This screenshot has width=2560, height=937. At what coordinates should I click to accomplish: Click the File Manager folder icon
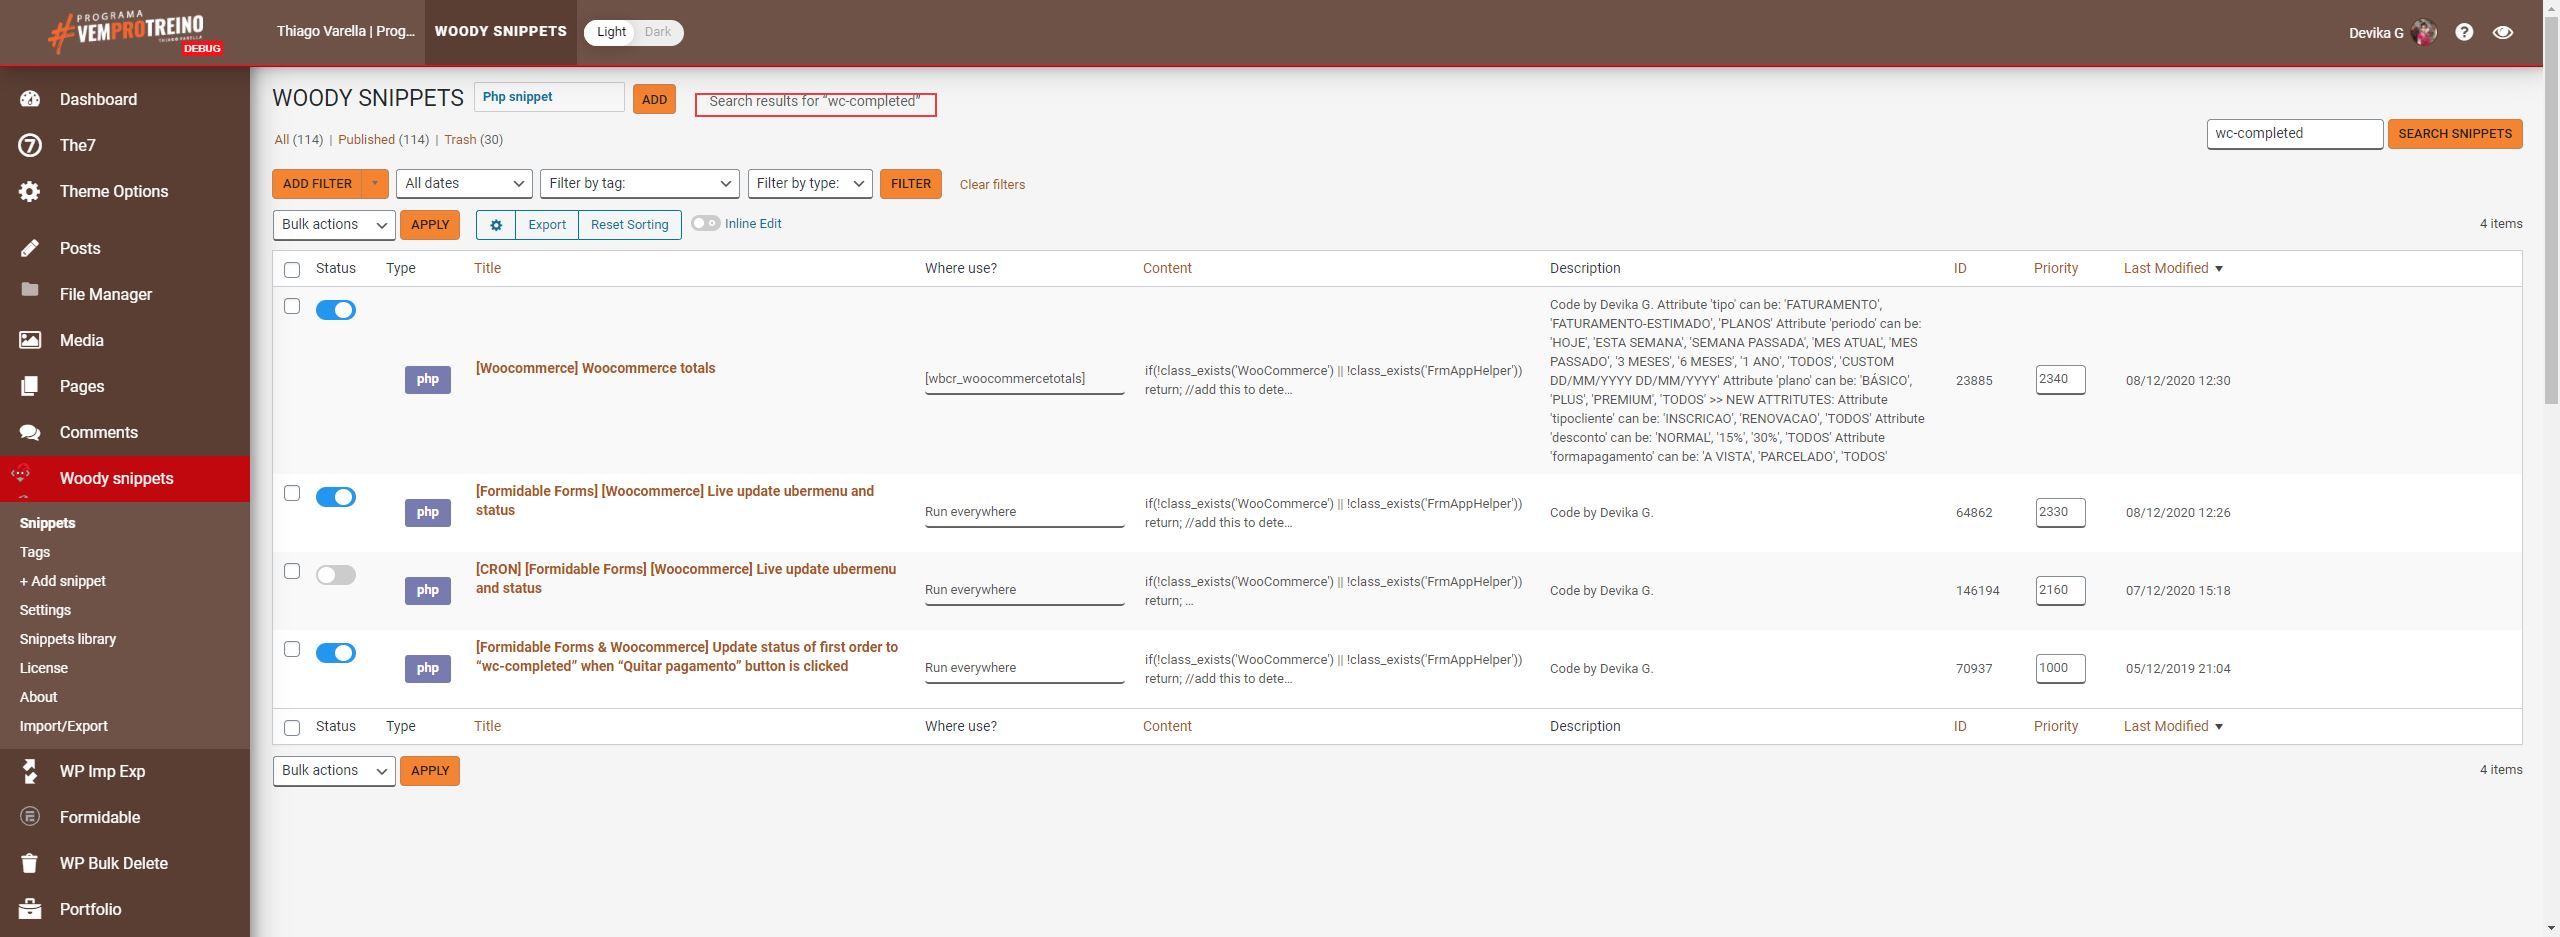(x=30, y=290)
